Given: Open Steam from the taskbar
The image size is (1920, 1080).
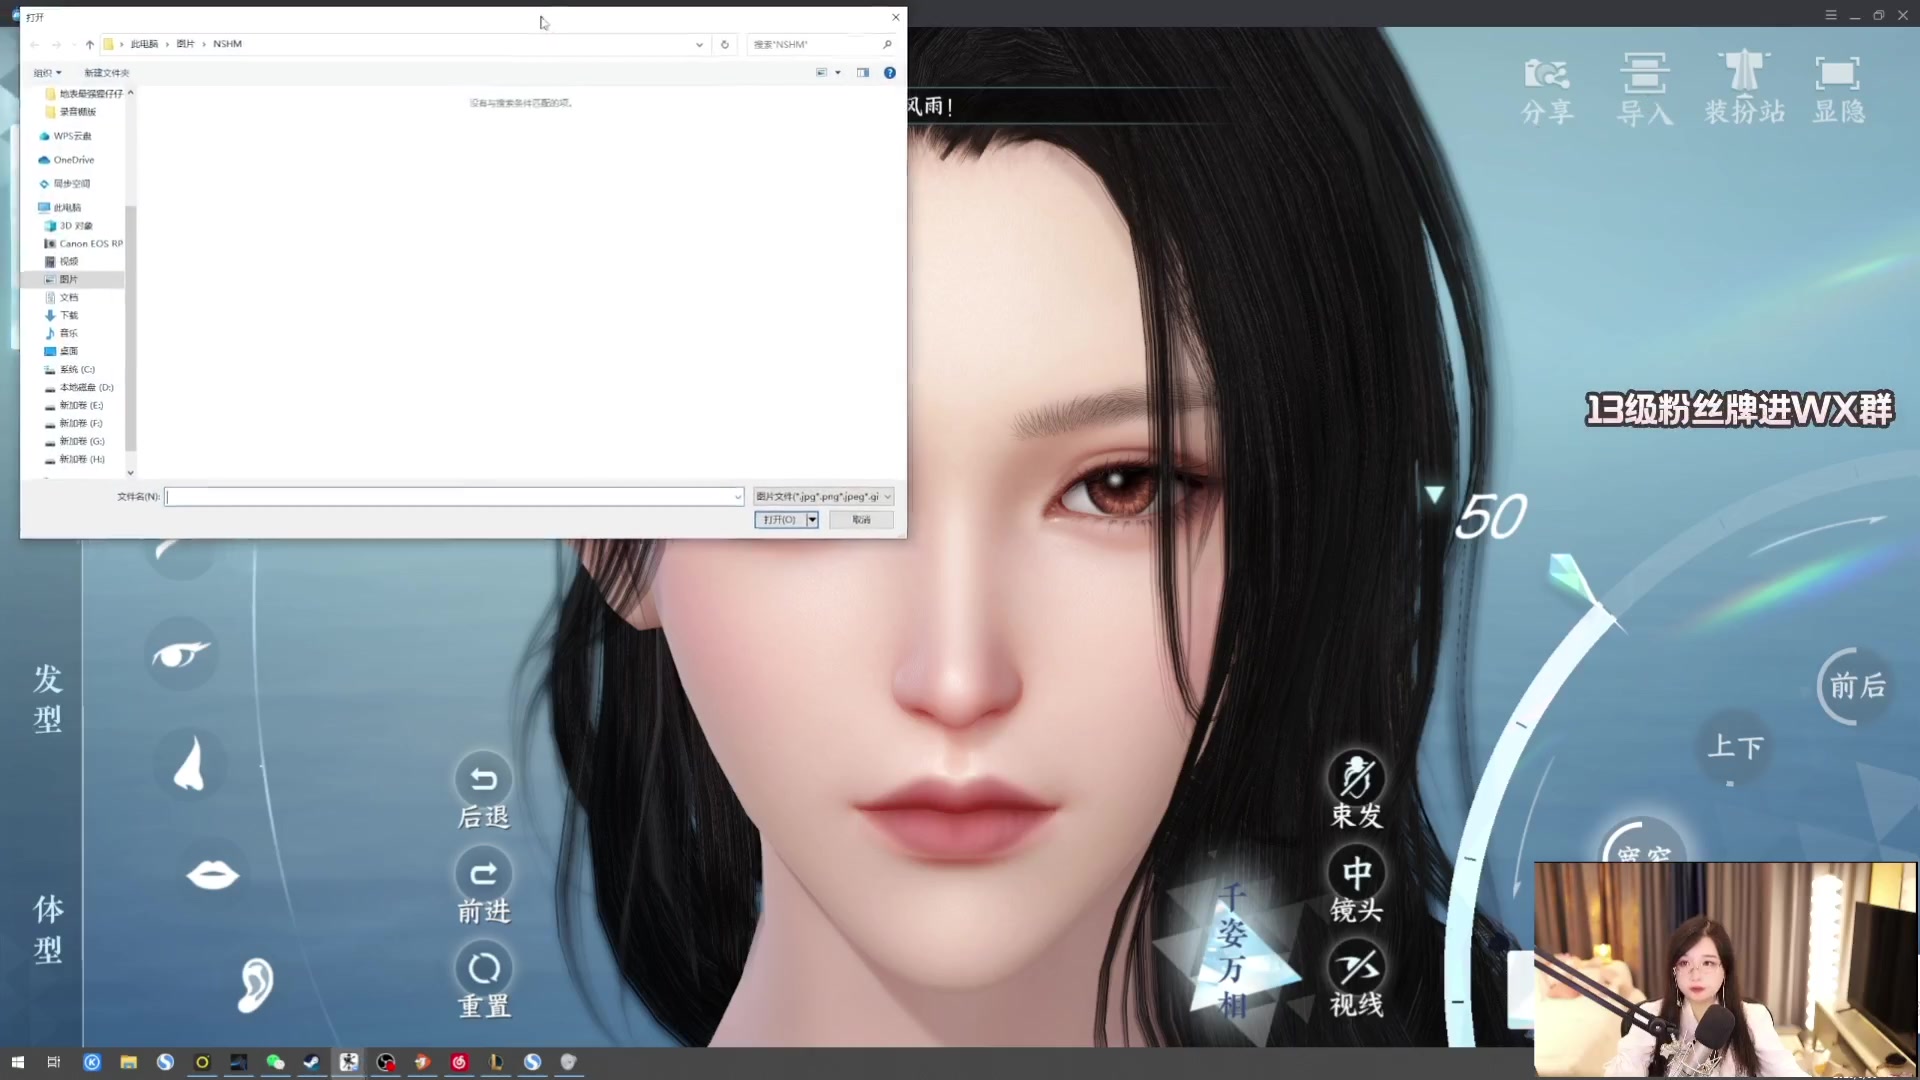Looking at the screenshot, I should coord(312,1062).
